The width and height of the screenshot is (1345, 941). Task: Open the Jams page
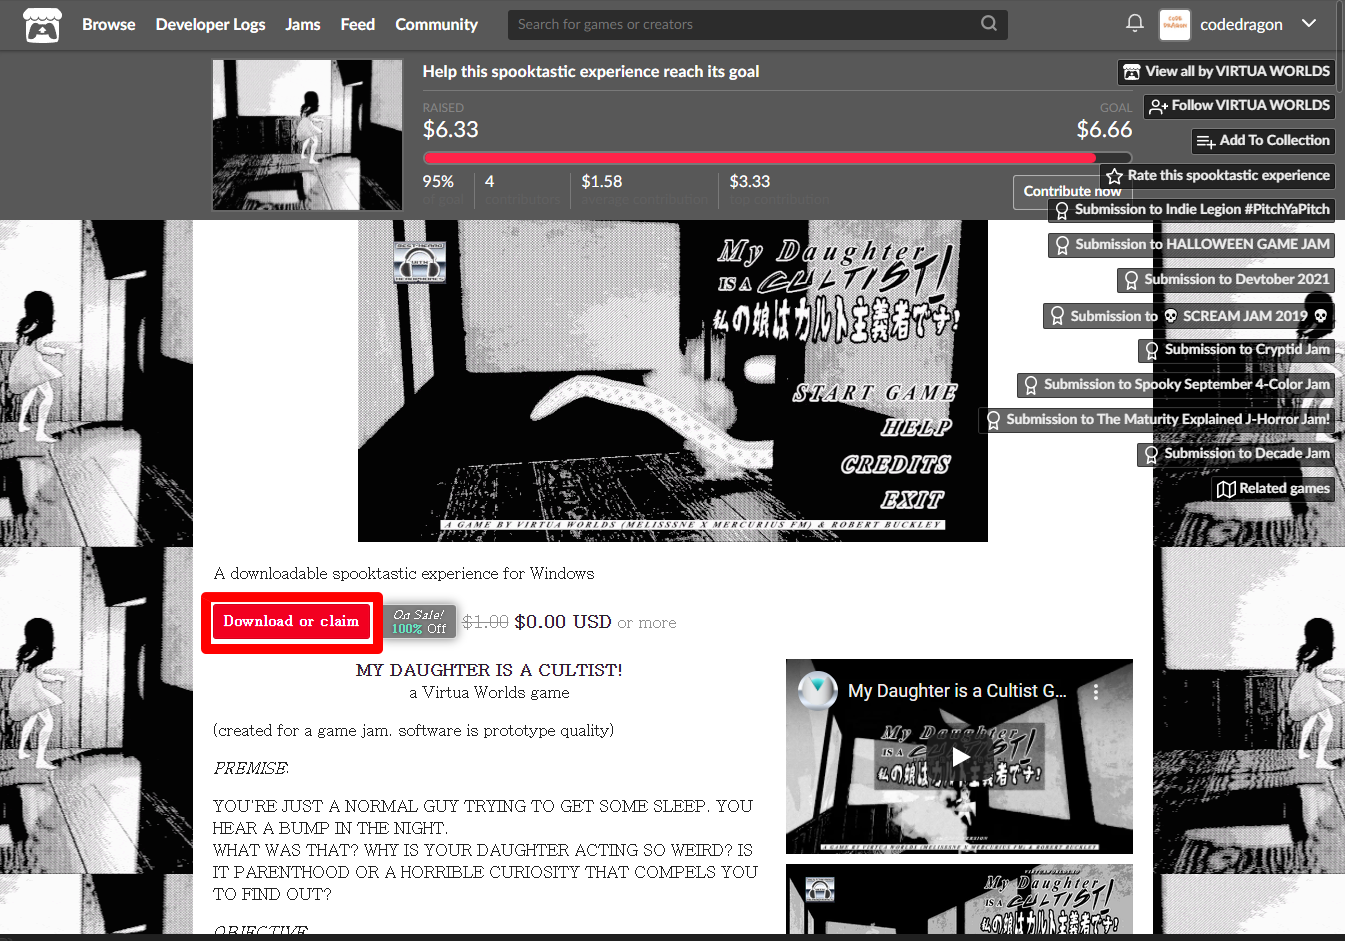(303, 24)
